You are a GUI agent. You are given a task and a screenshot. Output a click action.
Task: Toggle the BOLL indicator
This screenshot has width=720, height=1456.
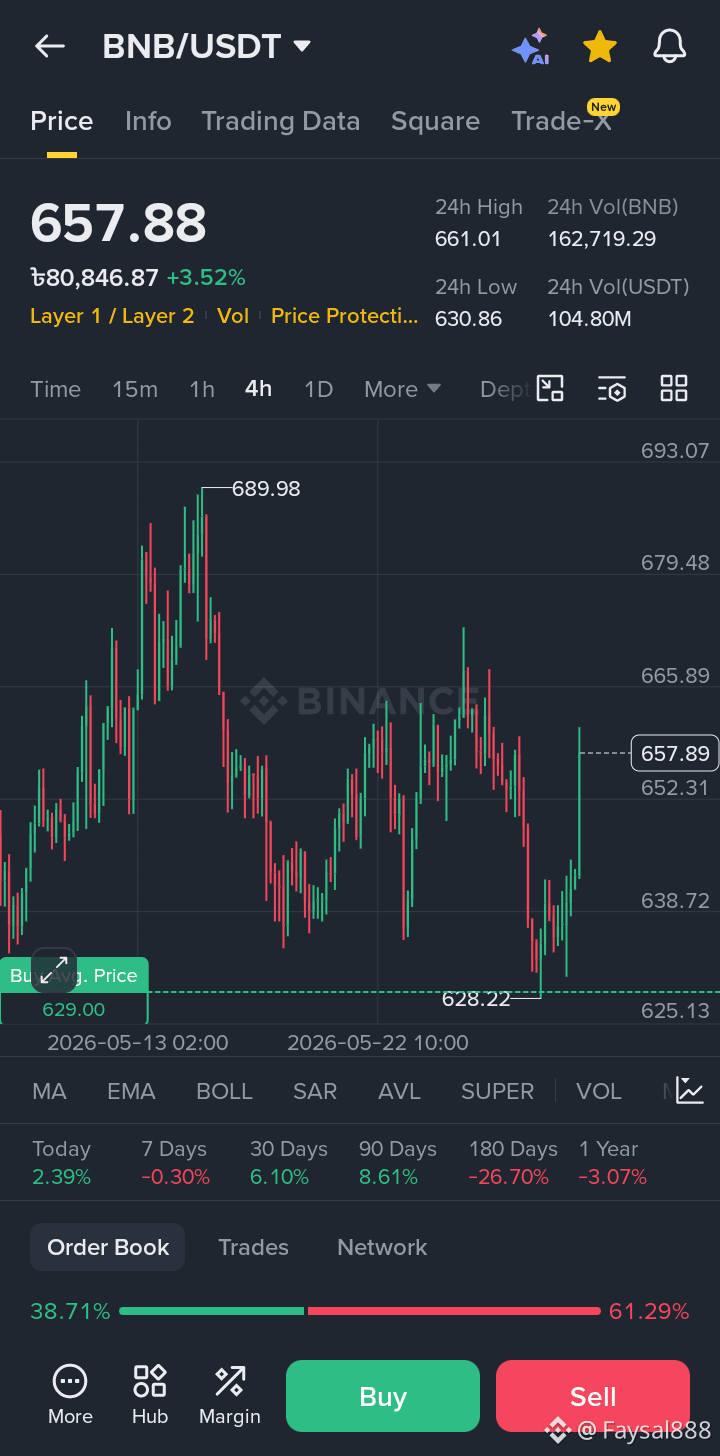point(224,1091)
